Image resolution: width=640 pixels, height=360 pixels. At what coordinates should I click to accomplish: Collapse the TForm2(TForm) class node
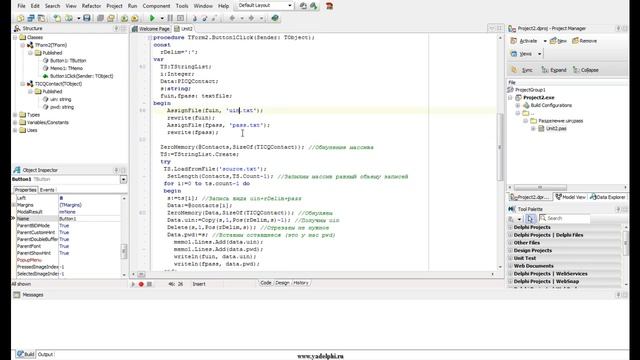pyautogui.click(x=23, y=45)
